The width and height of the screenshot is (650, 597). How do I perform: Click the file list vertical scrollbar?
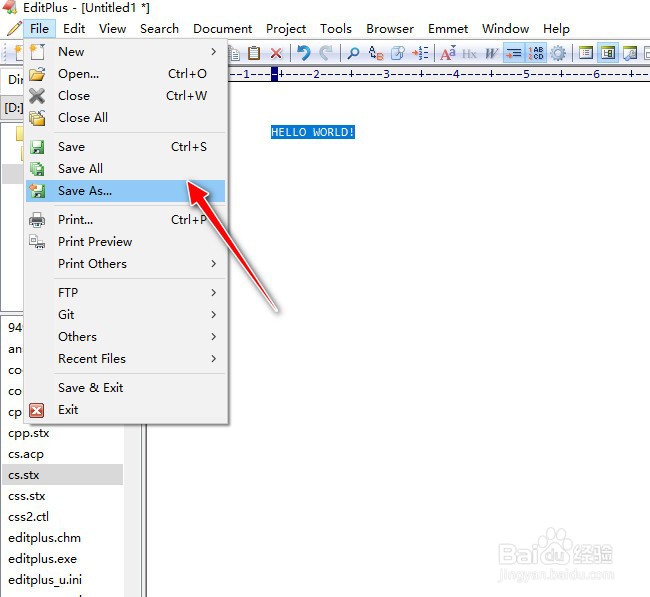pyautogui.click(x=133, y=510)
